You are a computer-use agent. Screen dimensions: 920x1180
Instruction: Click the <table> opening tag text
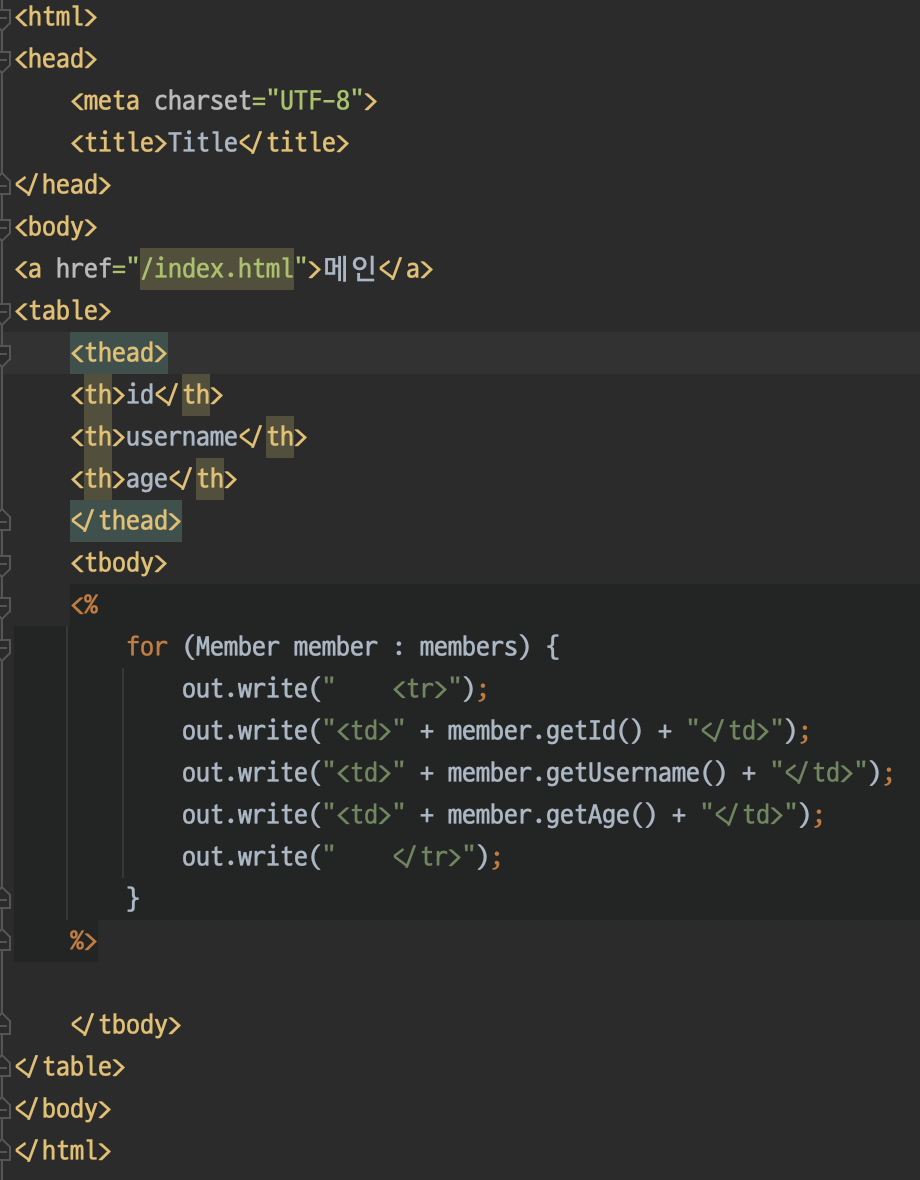(62, 311)
